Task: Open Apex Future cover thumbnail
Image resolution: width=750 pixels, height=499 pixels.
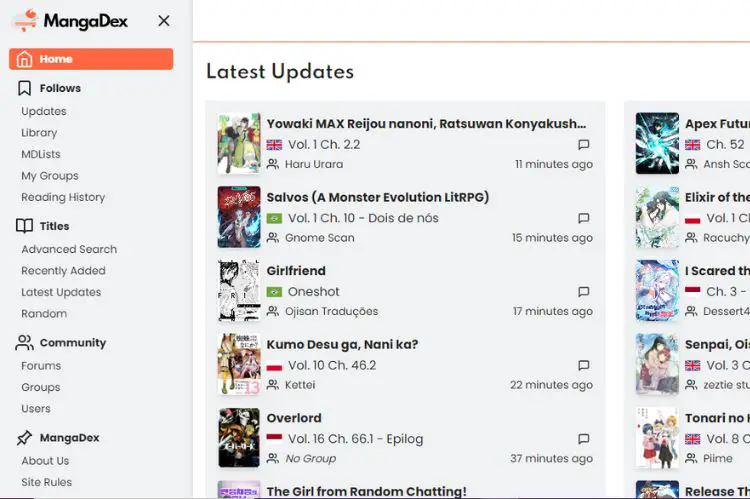Action: [657, 144]
